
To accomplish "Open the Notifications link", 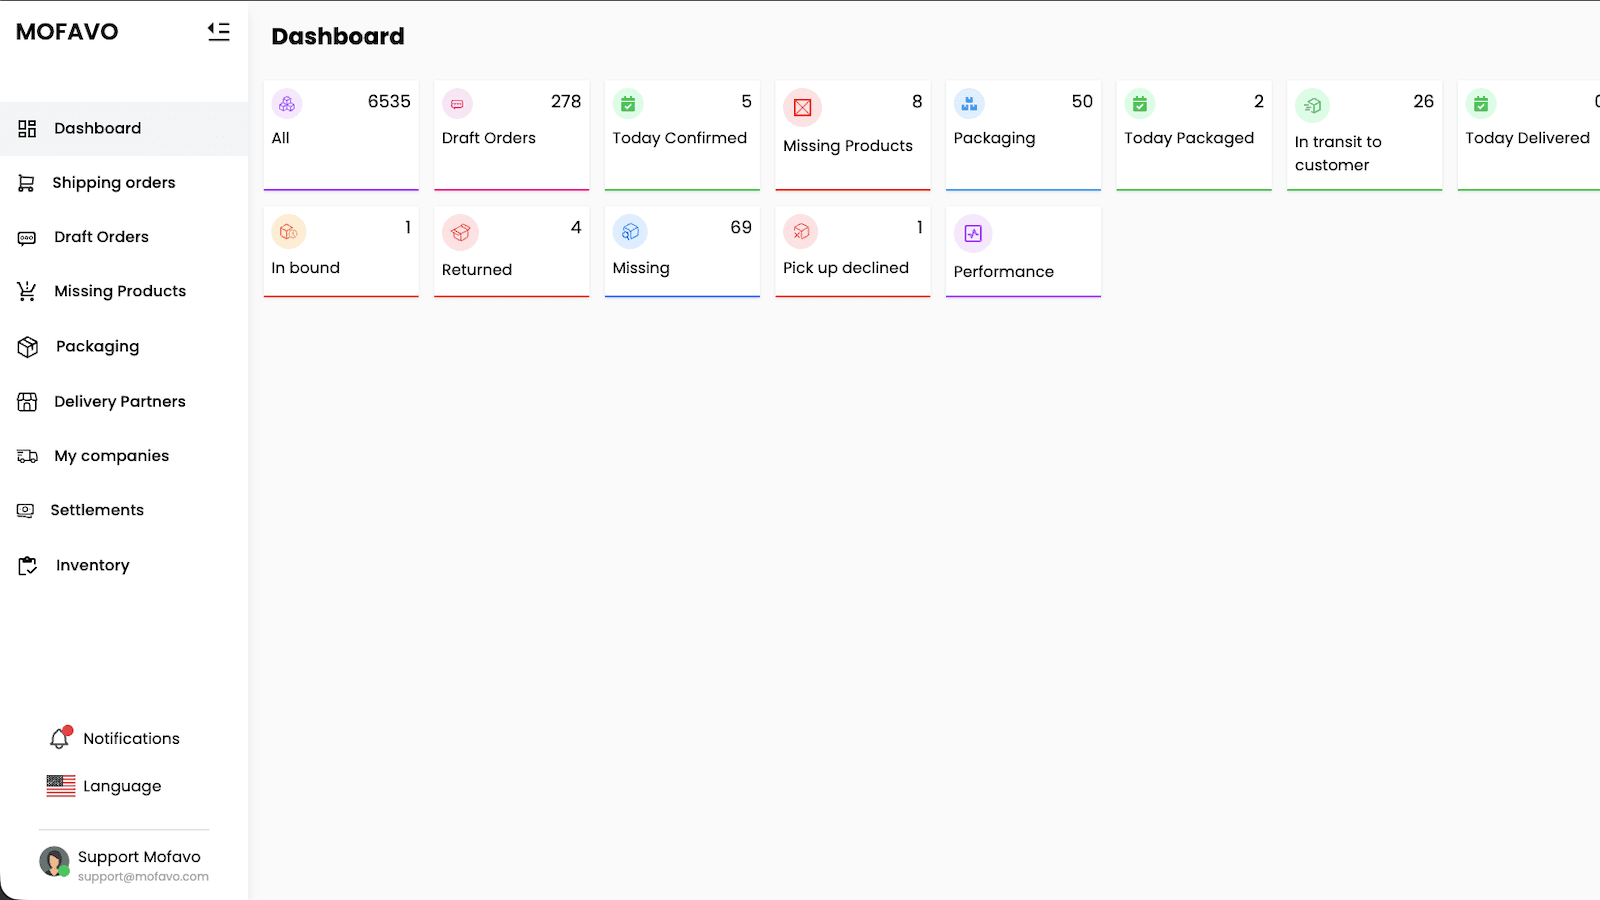I will 131,738.
